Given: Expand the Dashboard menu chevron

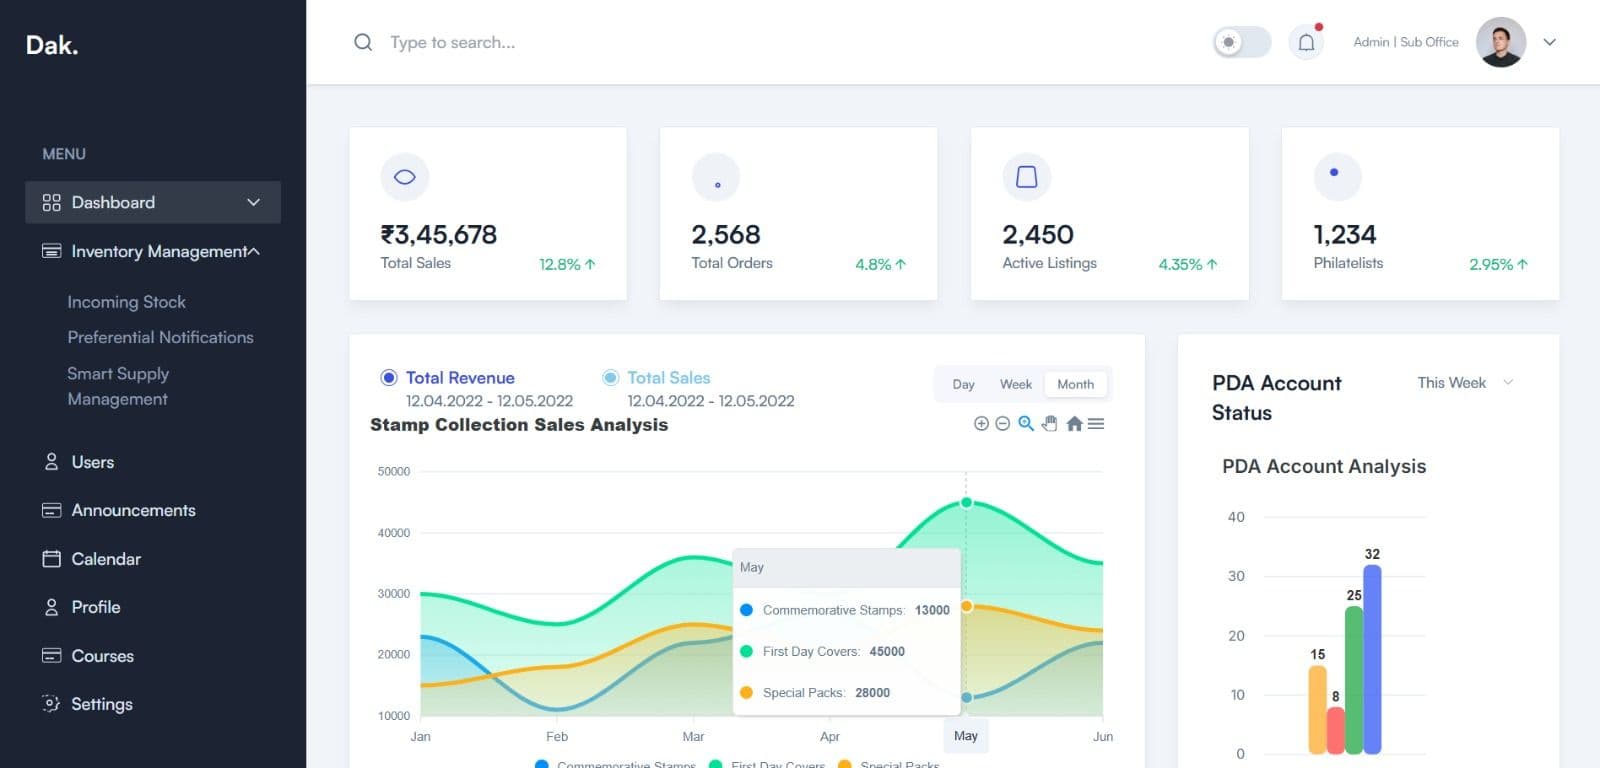Looking at the screenshot, I should point(254,202).
